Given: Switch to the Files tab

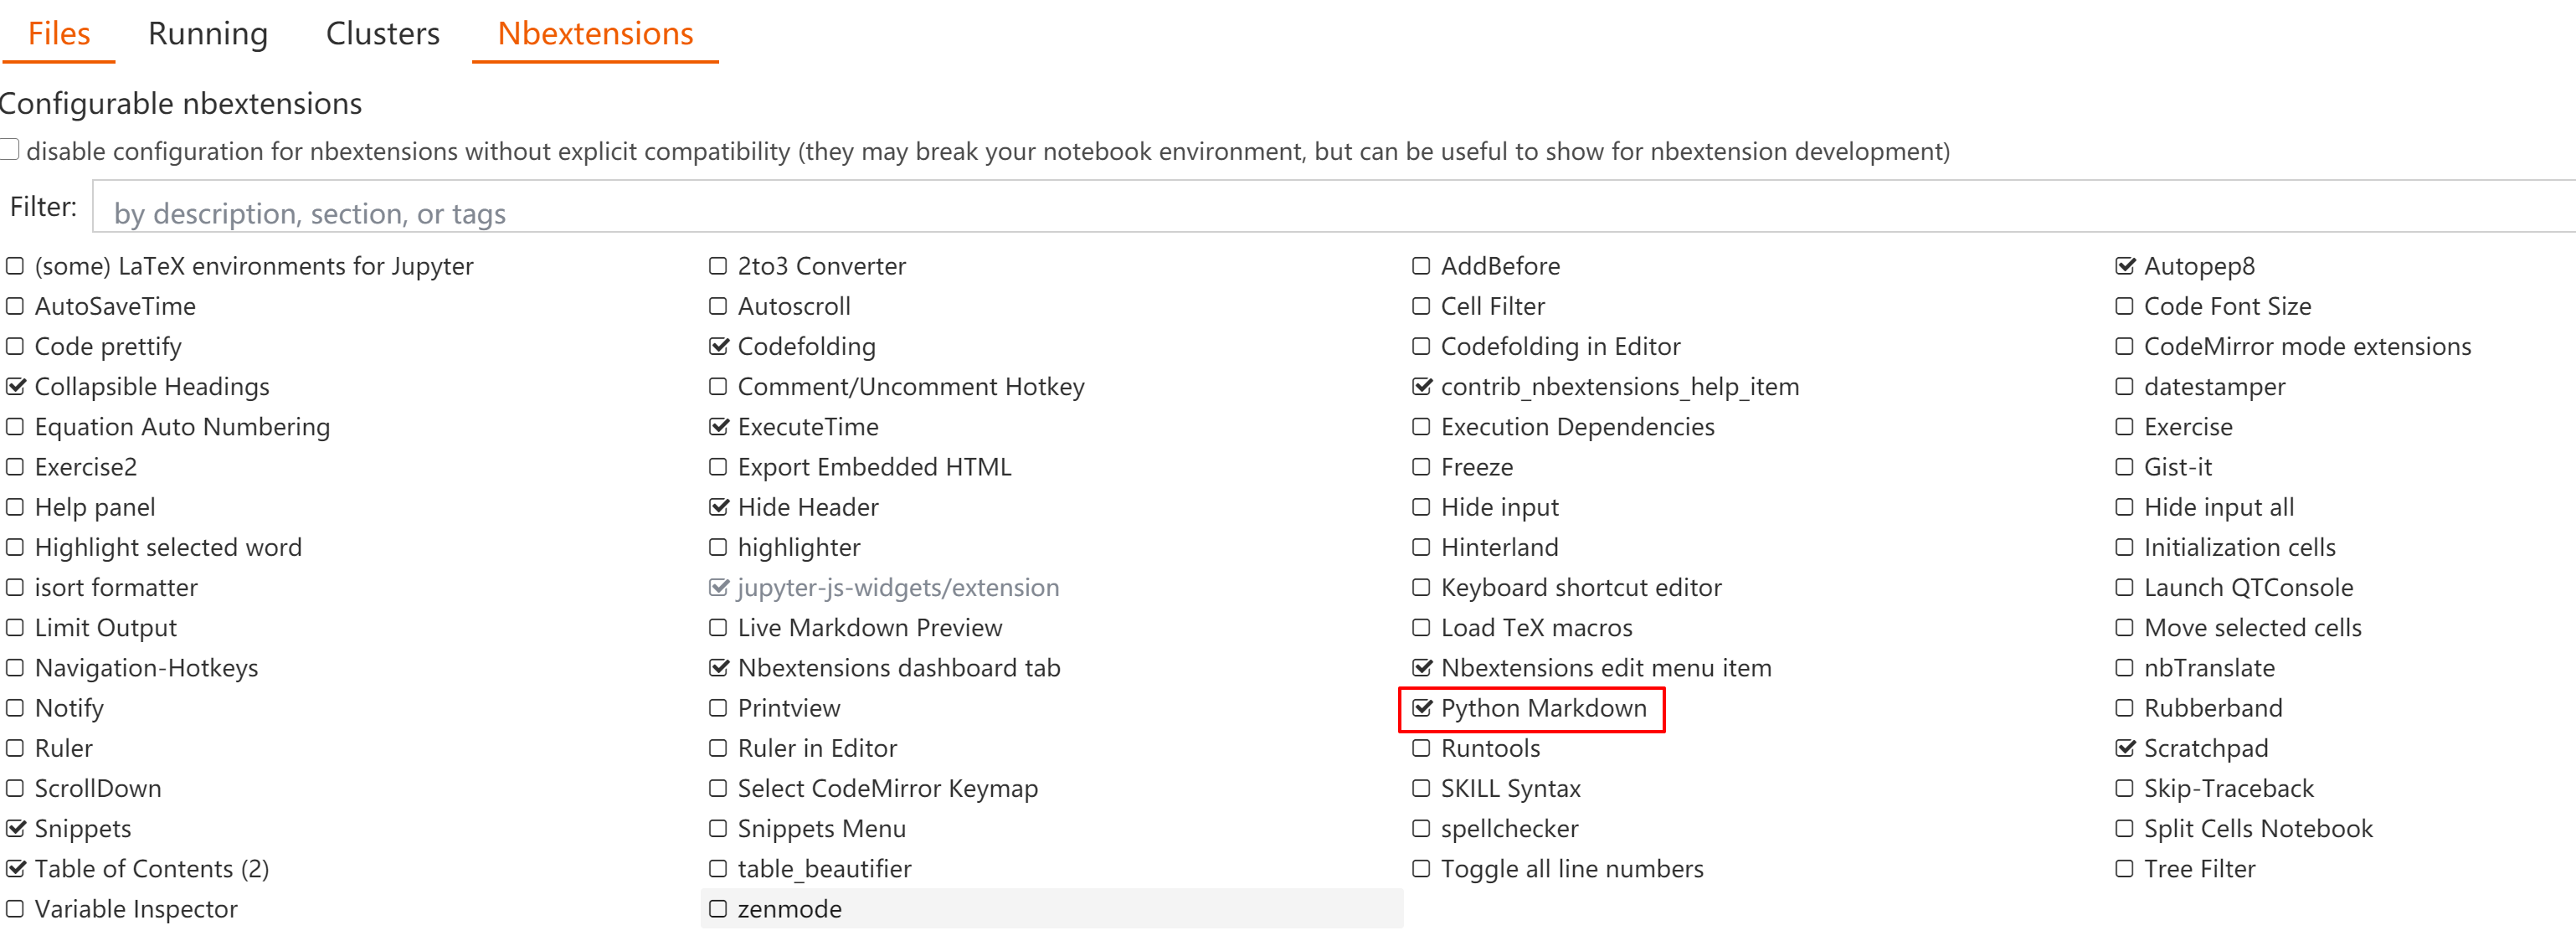Looking at the screenshot, I should (59, 33).
